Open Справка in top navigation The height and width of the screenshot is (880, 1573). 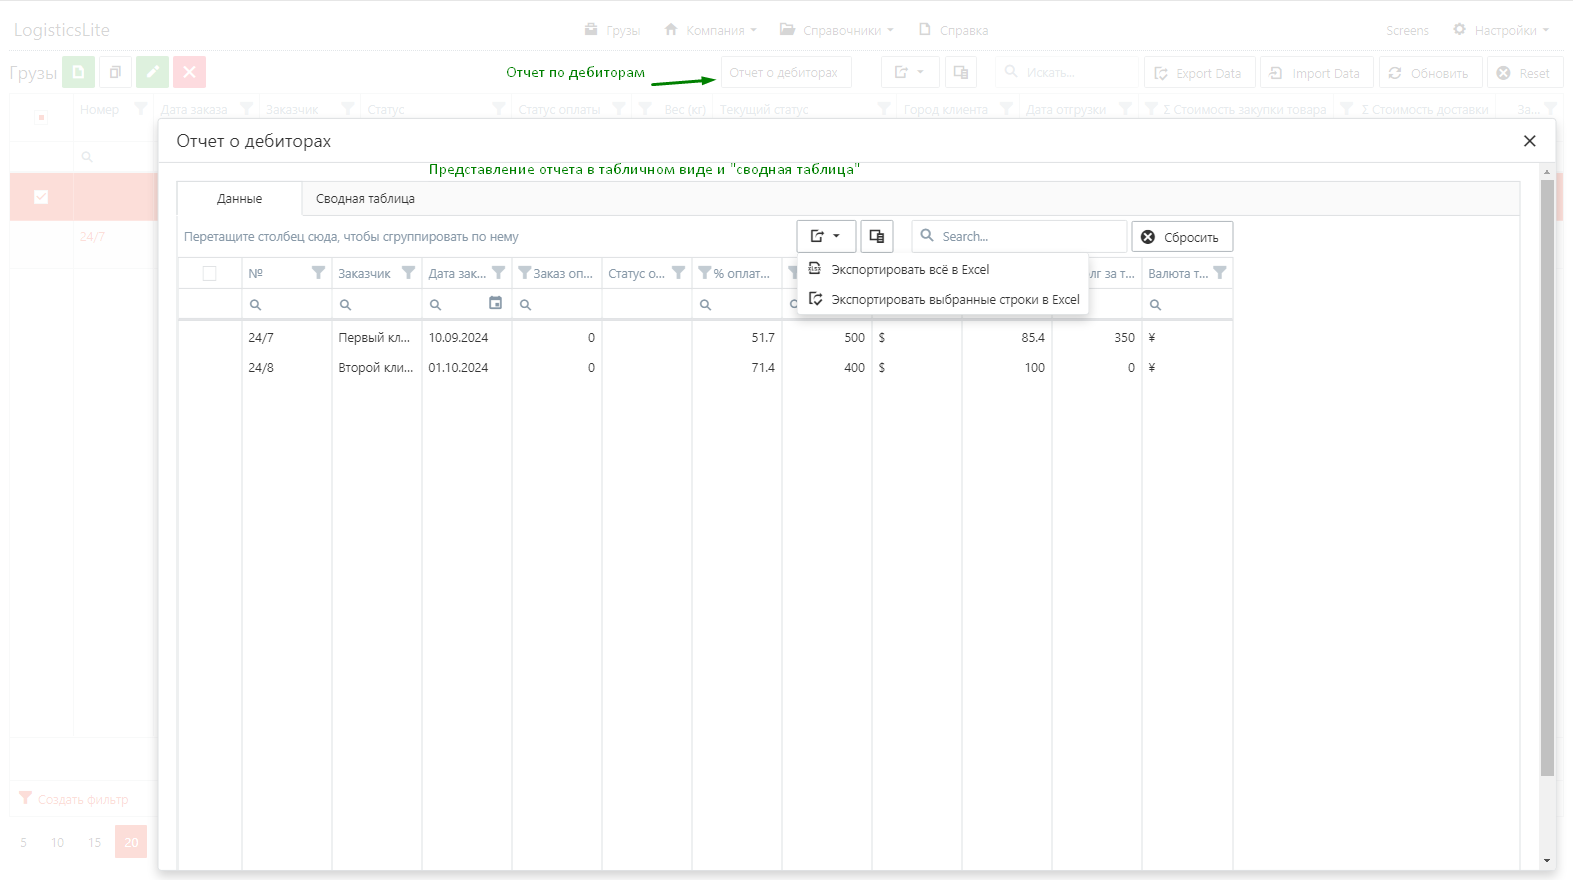(x=953, y=30)
